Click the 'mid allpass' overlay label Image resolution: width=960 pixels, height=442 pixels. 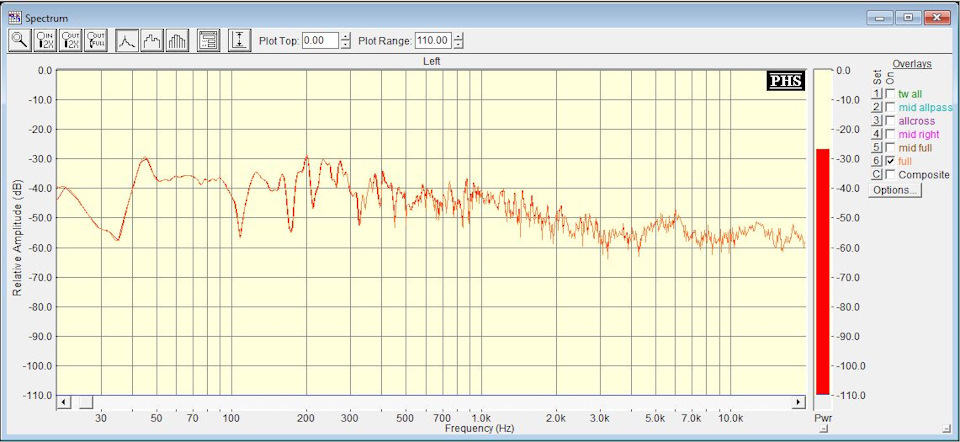(925, 108)
